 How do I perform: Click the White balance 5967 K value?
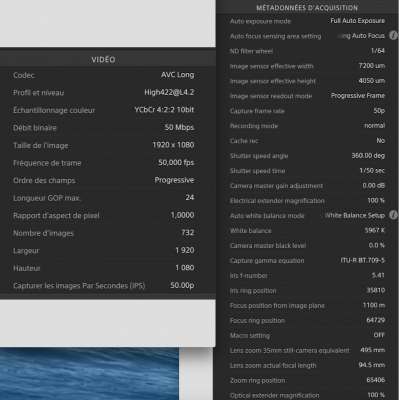375,230
